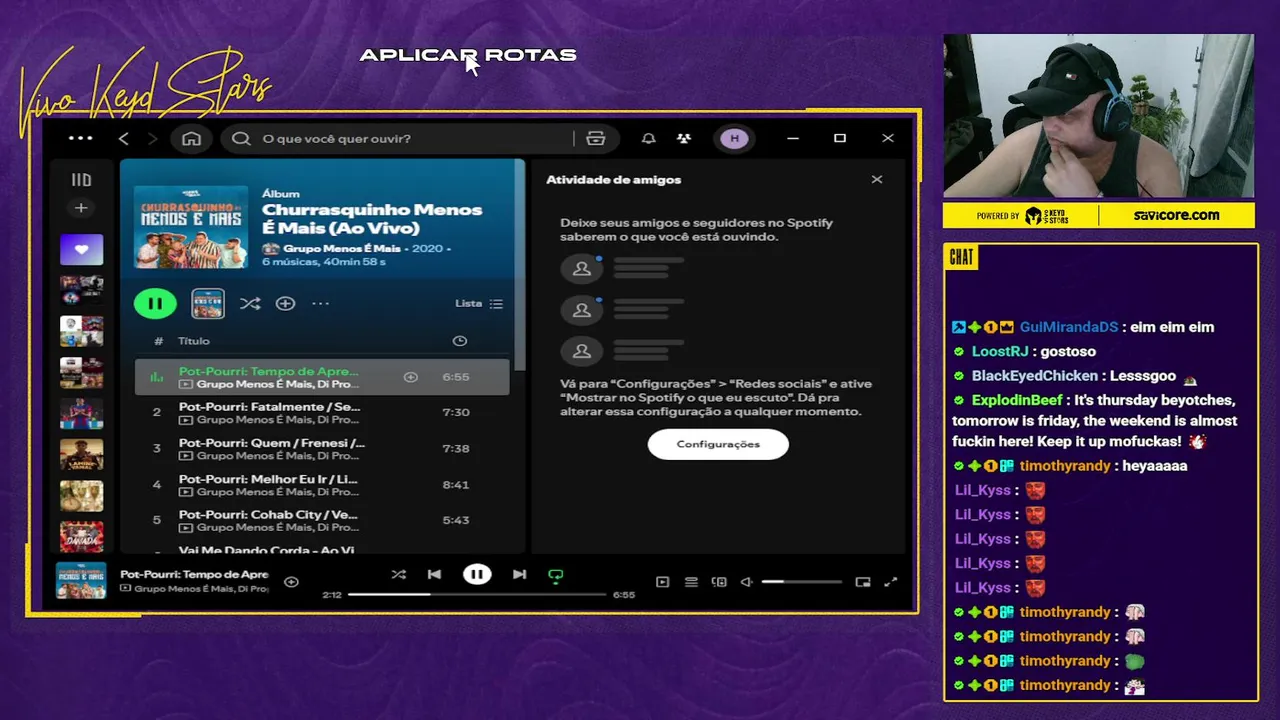This screenshot has width=1280, height=720.
Task: Open the three-dots app menu in Spotify
Action: click(x=81, y=138)
